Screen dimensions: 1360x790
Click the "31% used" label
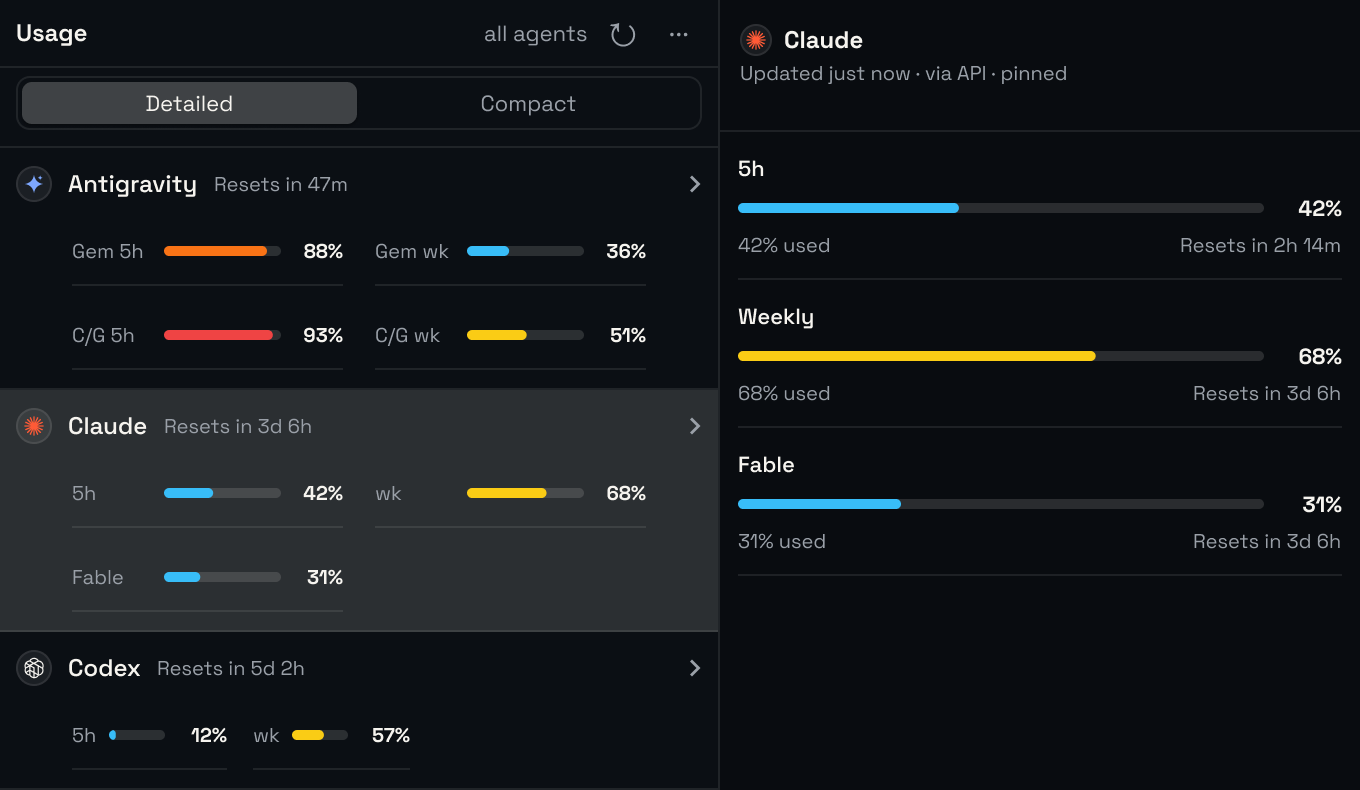[782, 542]
